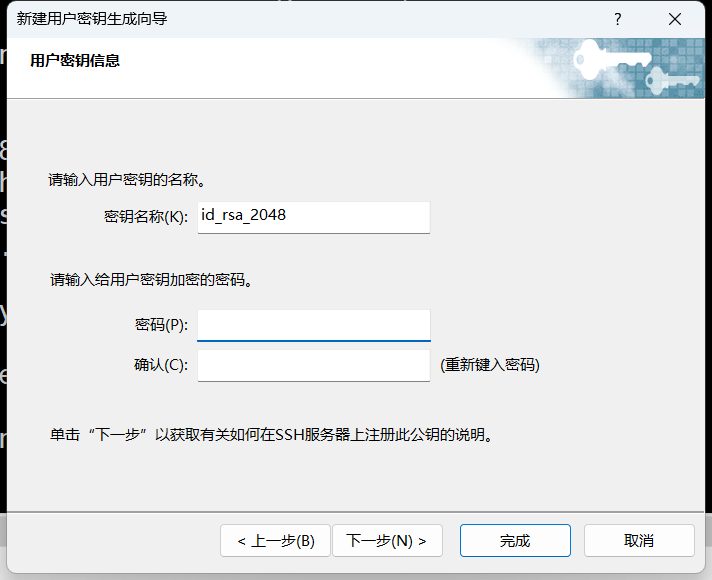Image resolution: width=712 pixels, height=580 pixels.
Task: Click the (重新键入密码) hint text
Action: pyautogui.click(x=490, y=365)
